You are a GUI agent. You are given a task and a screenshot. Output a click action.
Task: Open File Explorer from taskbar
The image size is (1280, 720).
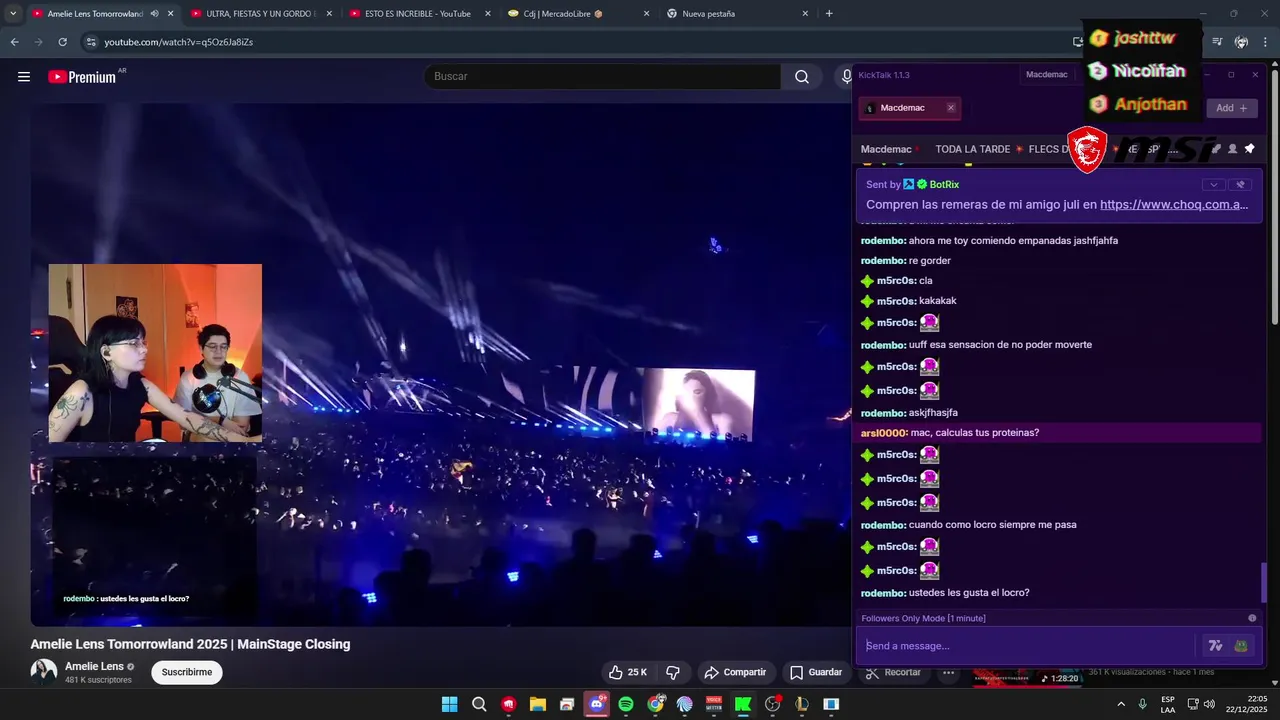(537, 704)
